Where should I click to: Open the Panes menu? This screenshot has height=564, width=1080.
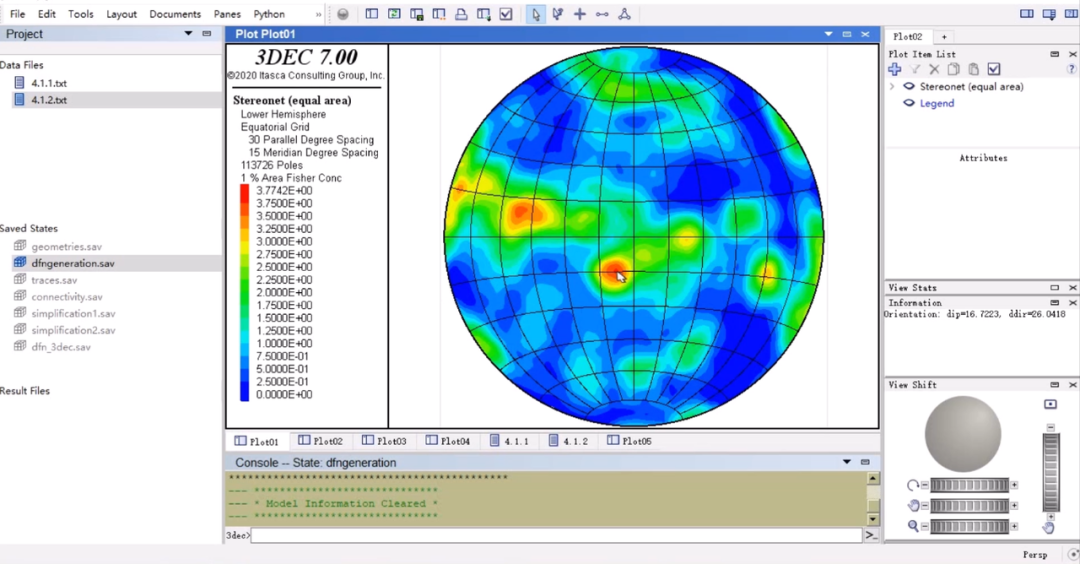click(x=227, y=14)
